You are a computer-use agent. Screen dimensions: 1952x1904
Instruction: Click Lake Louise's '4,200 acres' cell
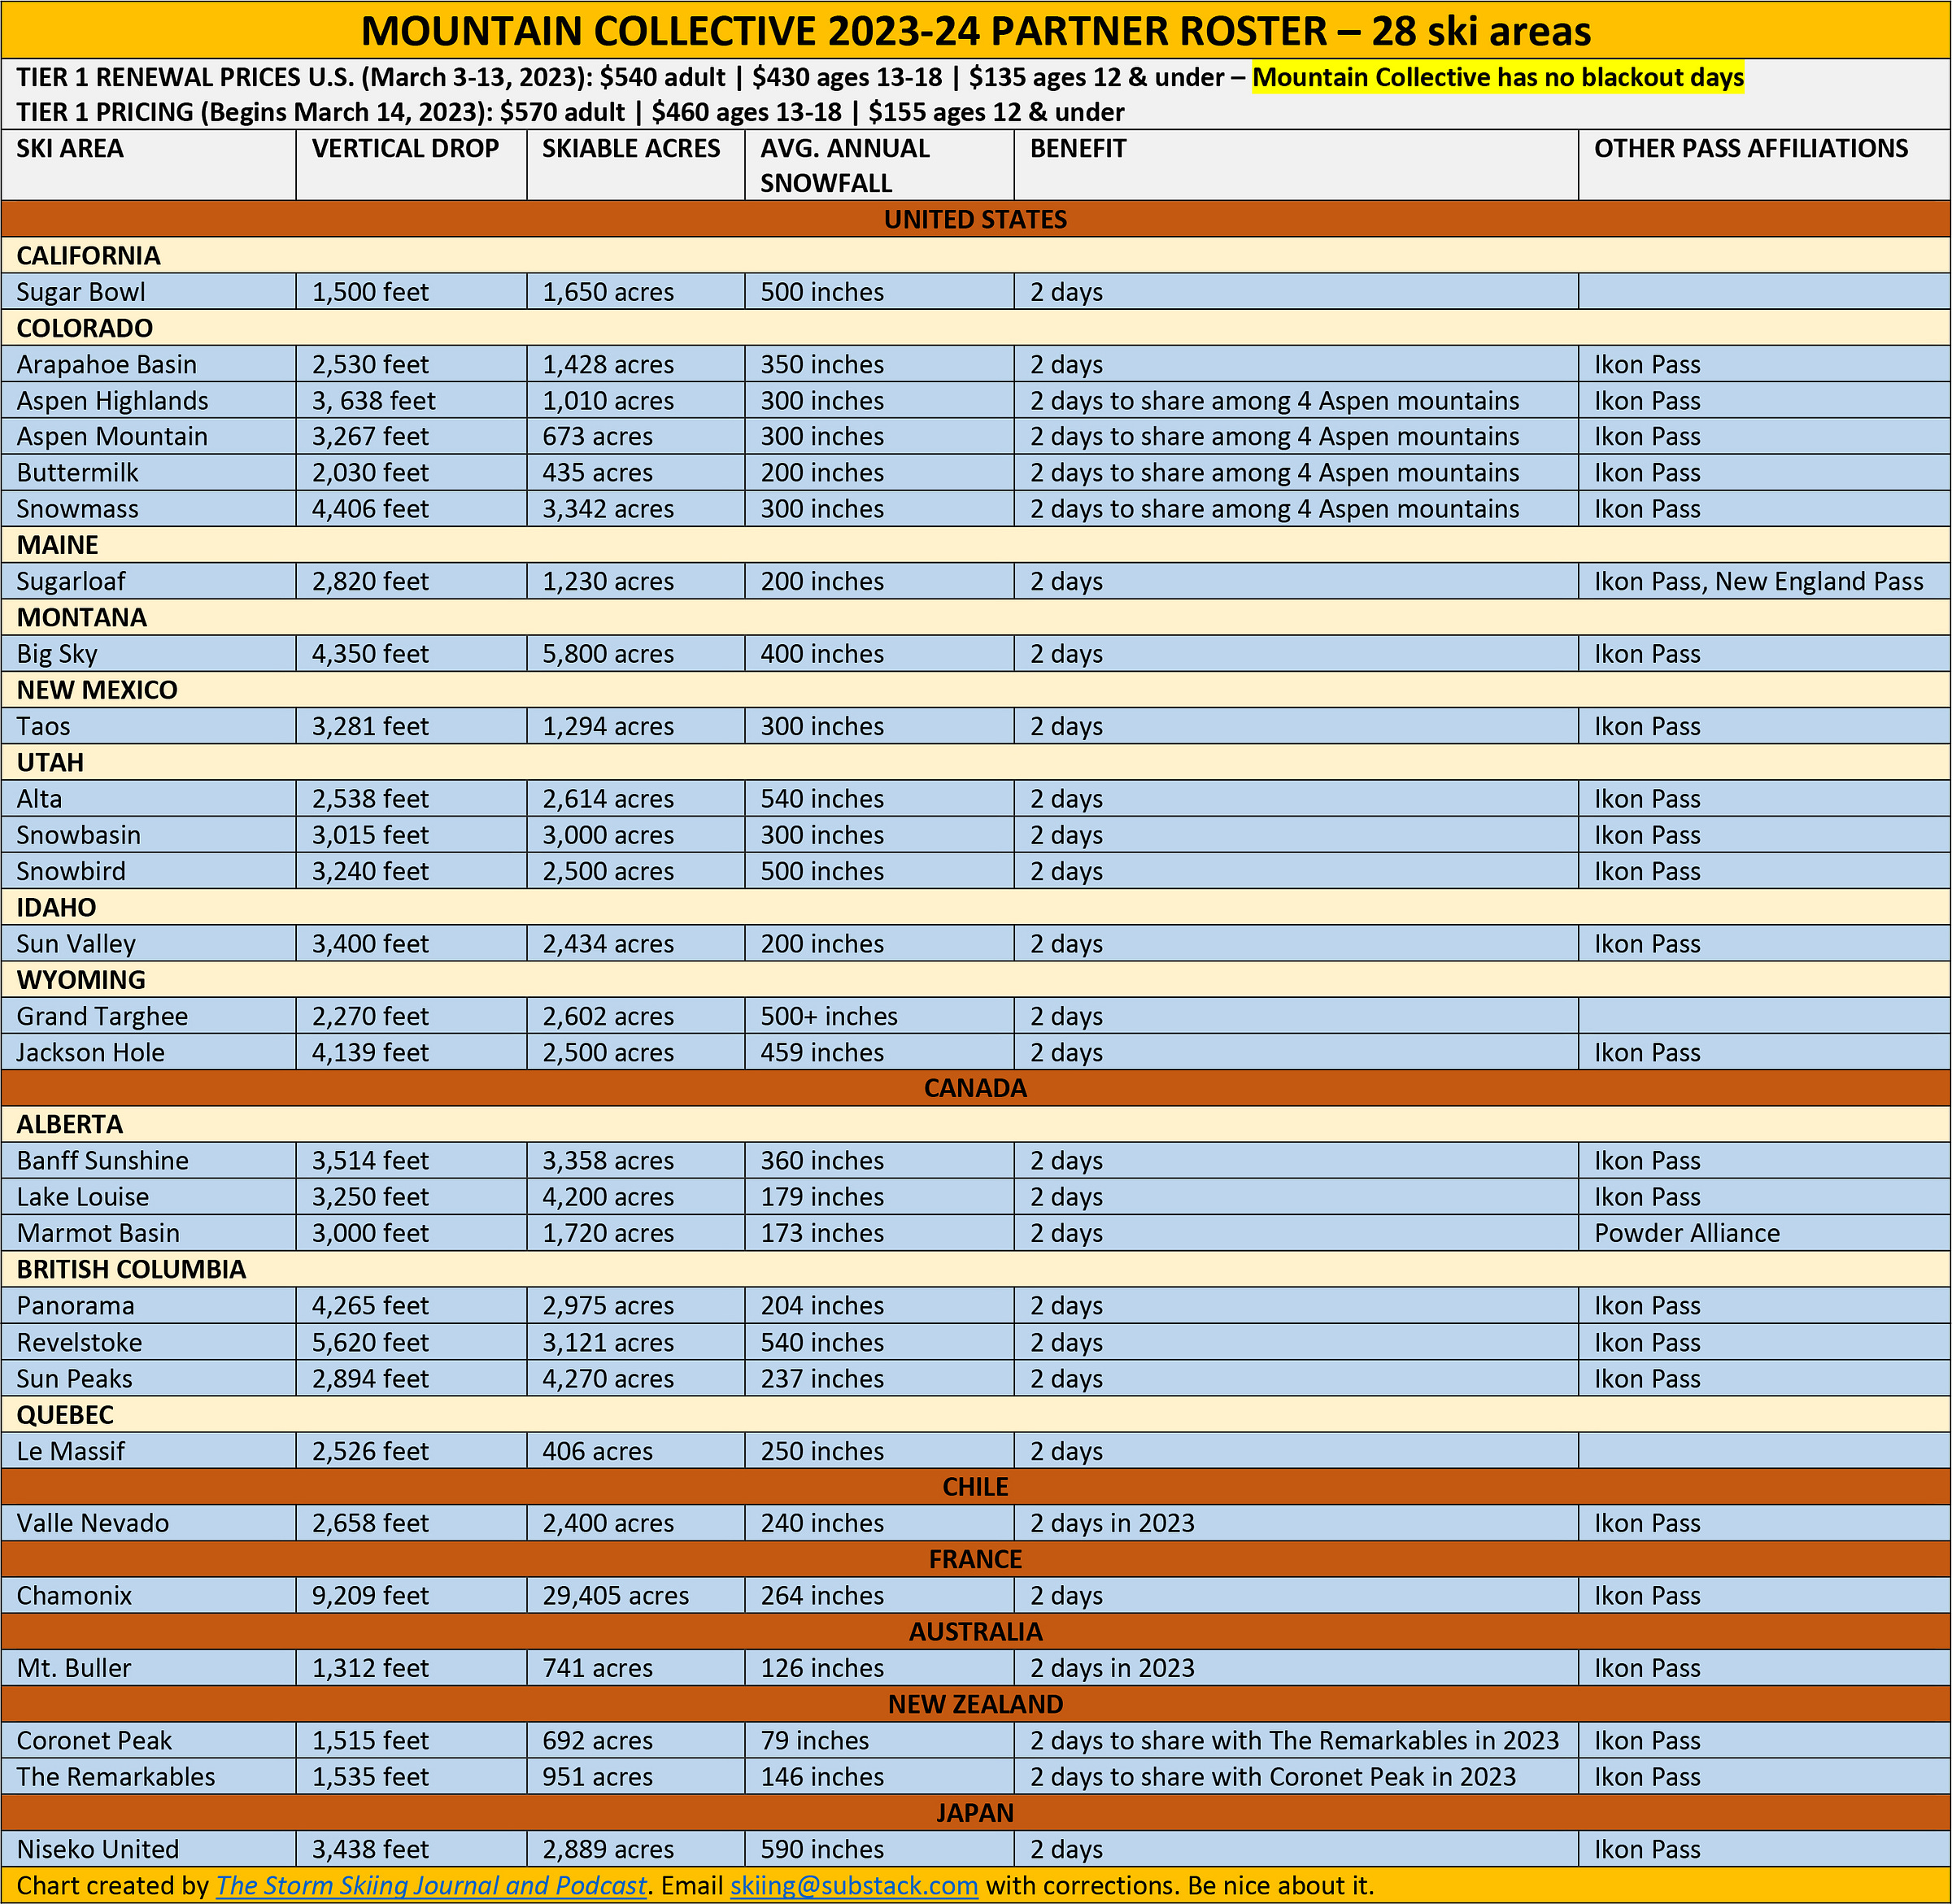coord(636,1196)
